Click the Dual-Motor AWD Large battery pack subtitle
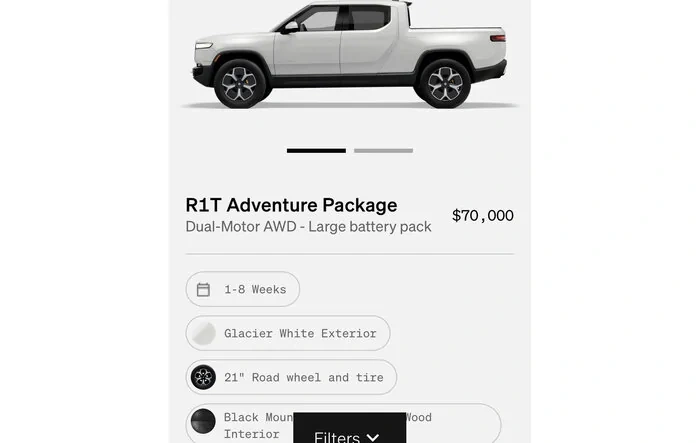 [308, 227]
